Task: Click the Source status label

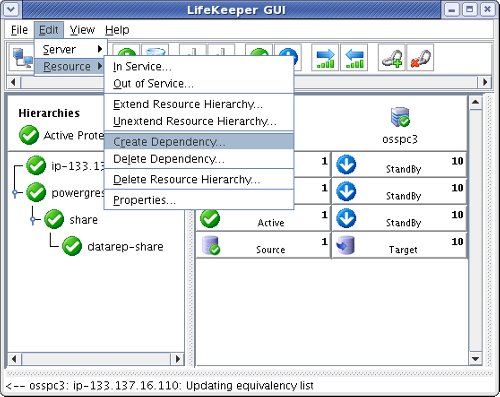Action: [x=270, y=250]
